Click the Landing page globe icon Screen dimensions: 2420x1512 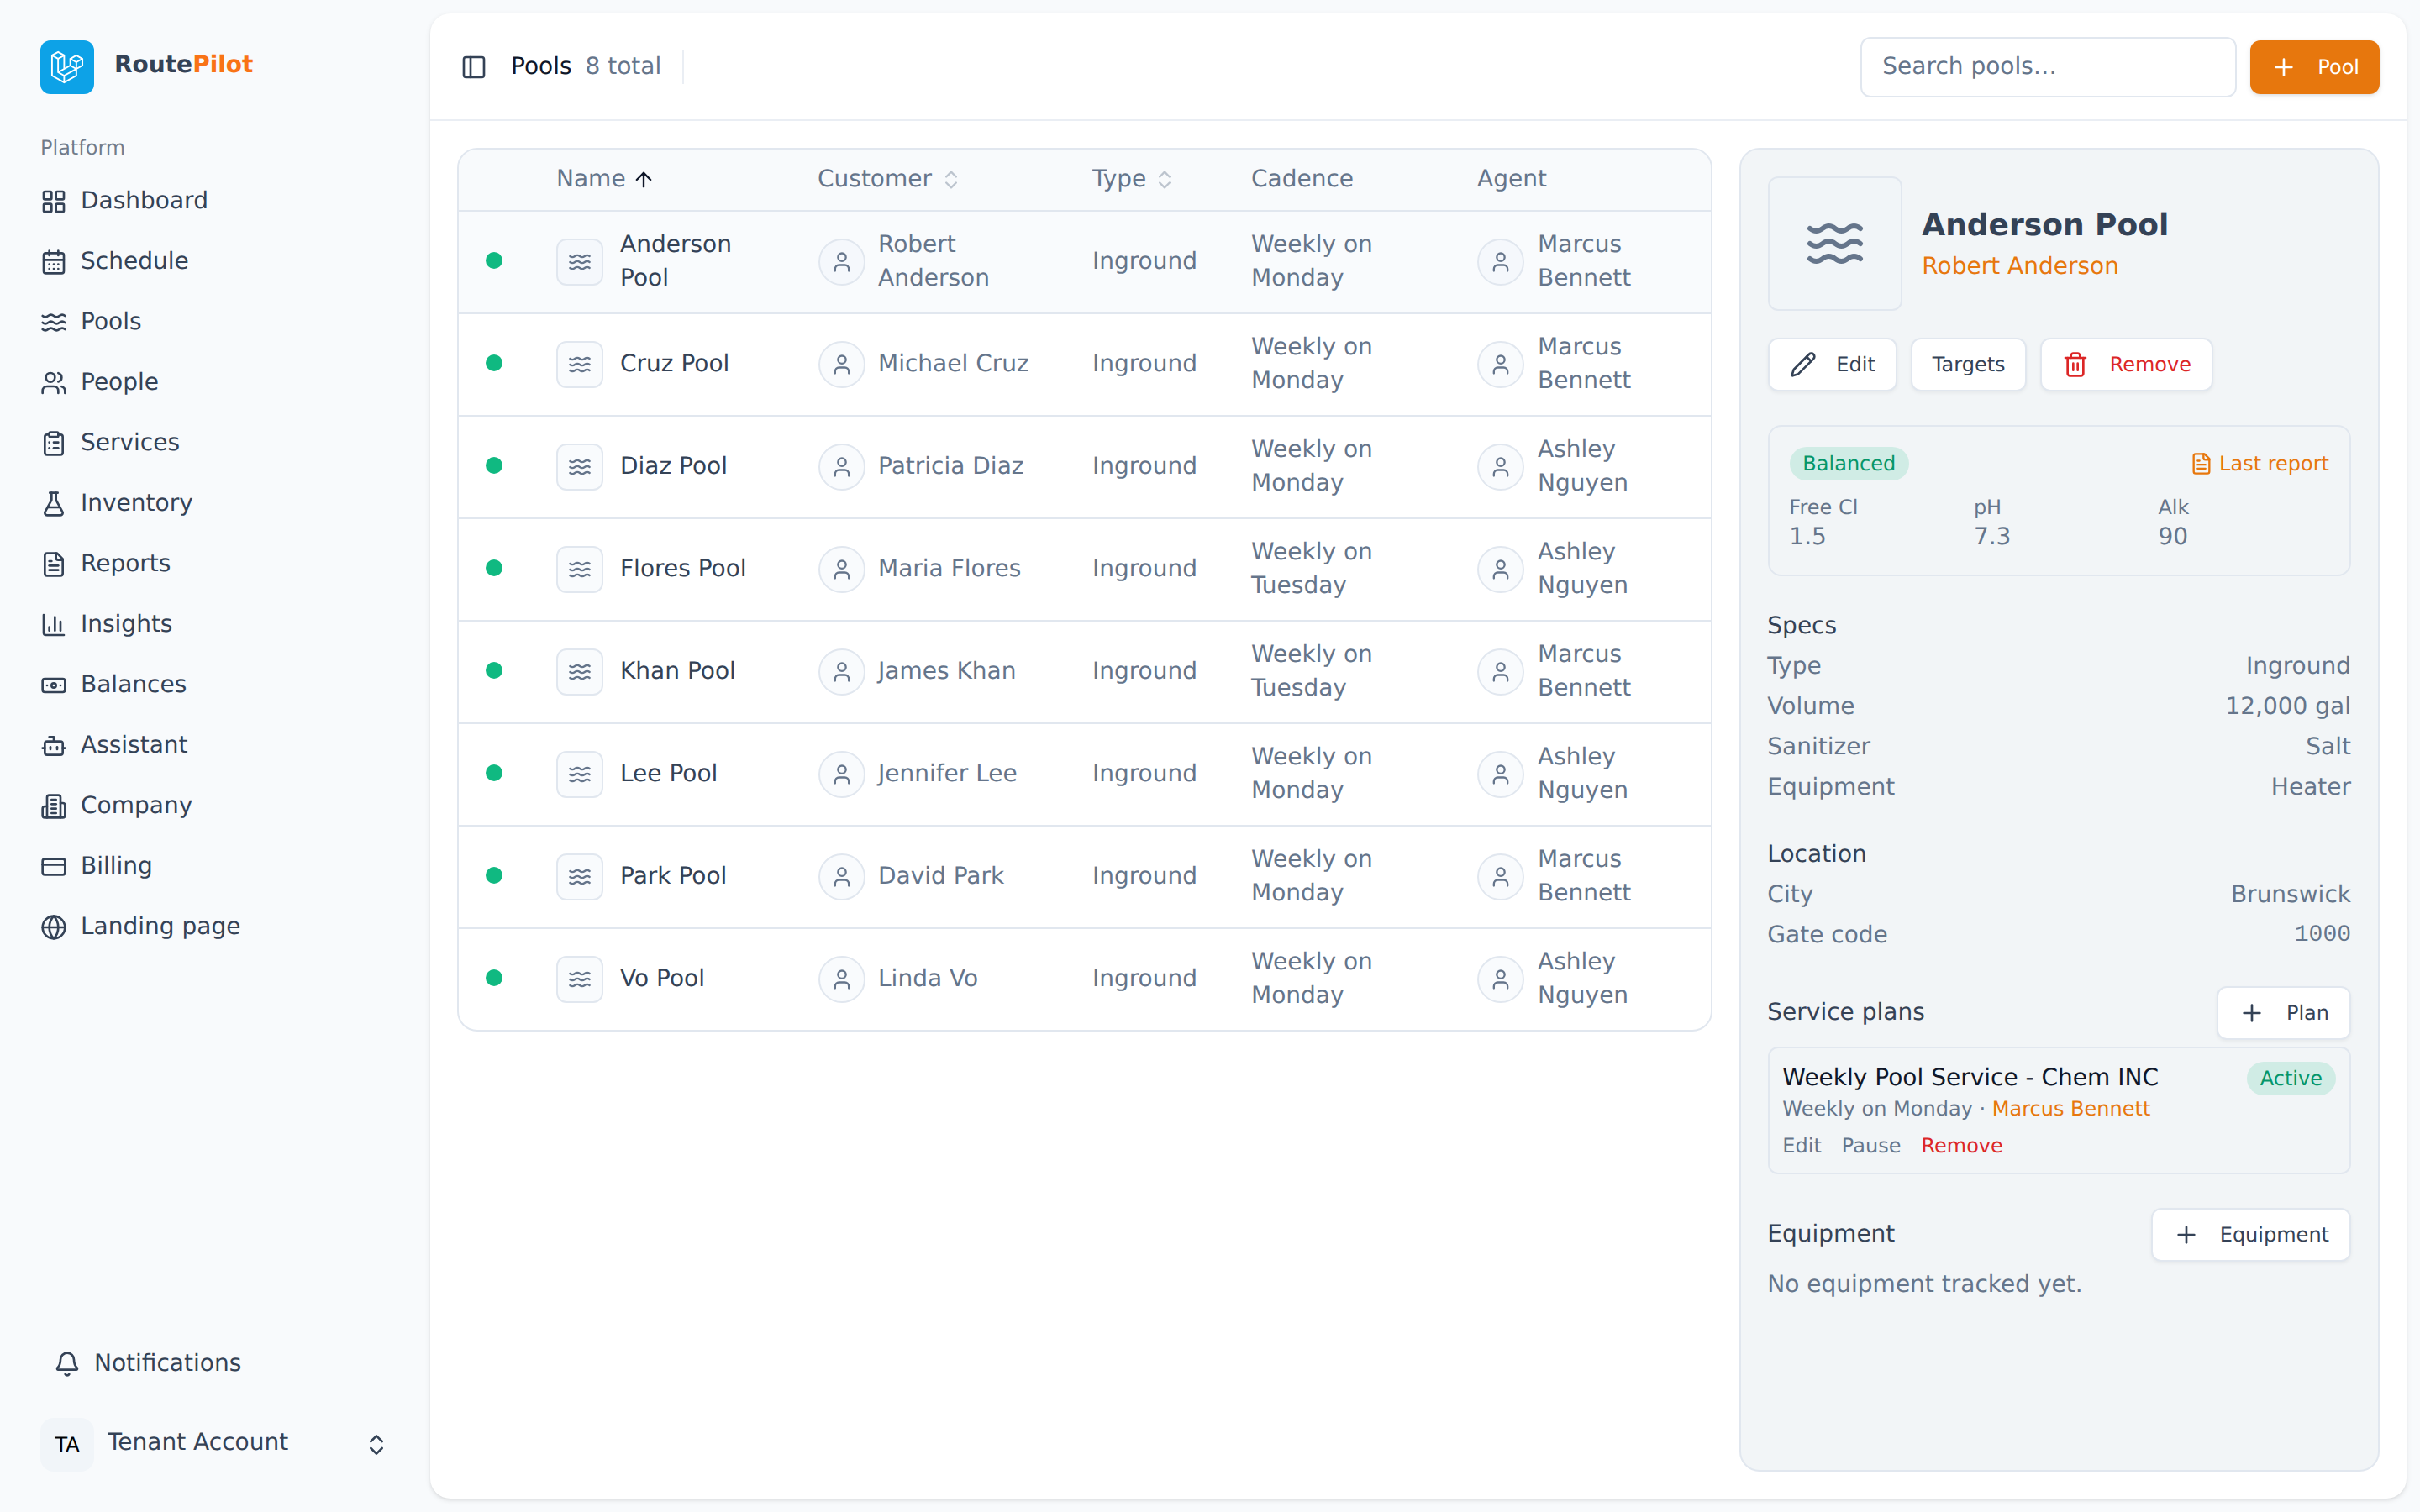[x=54, y=927]
